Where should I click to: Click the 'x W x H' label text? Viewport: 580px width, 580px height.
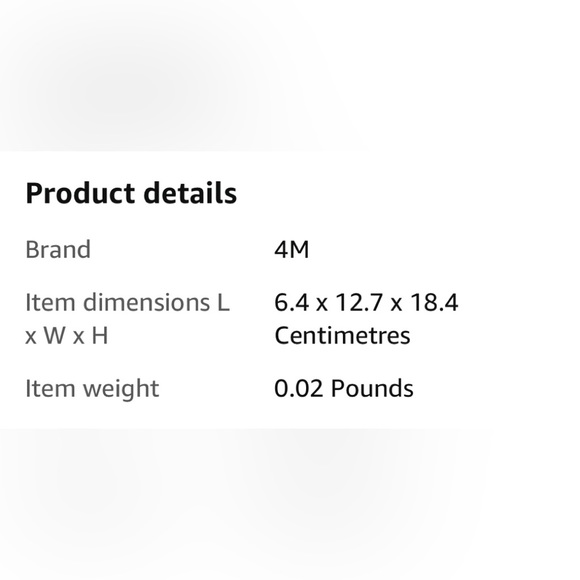click(67, 336)
